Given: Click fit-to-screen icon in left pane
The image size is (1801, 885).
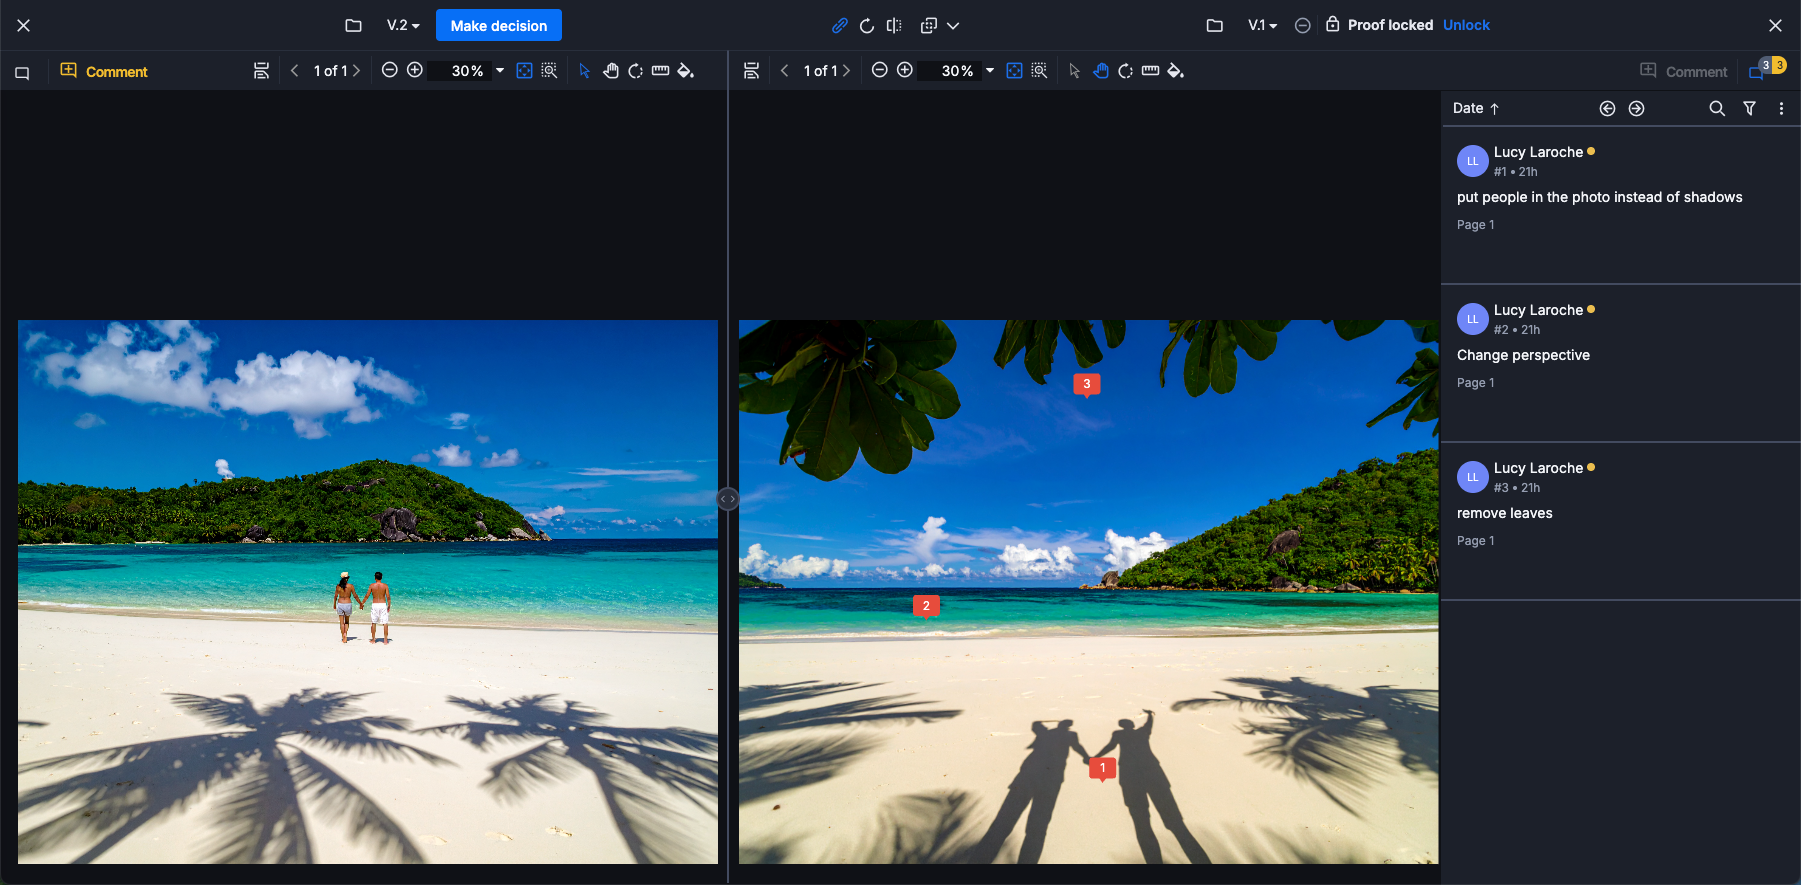Looking at the screenshot, I should coord(524,70).
